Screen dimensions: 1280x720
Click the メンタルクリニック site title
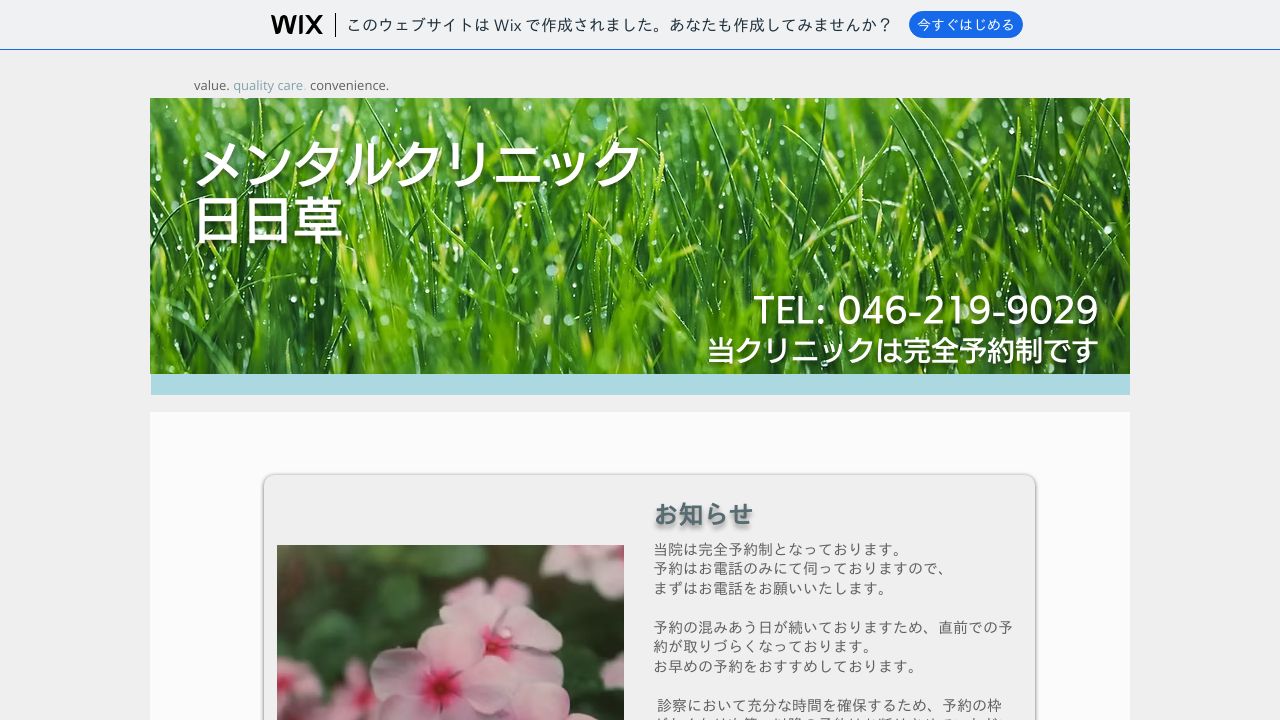coord(417,163)
